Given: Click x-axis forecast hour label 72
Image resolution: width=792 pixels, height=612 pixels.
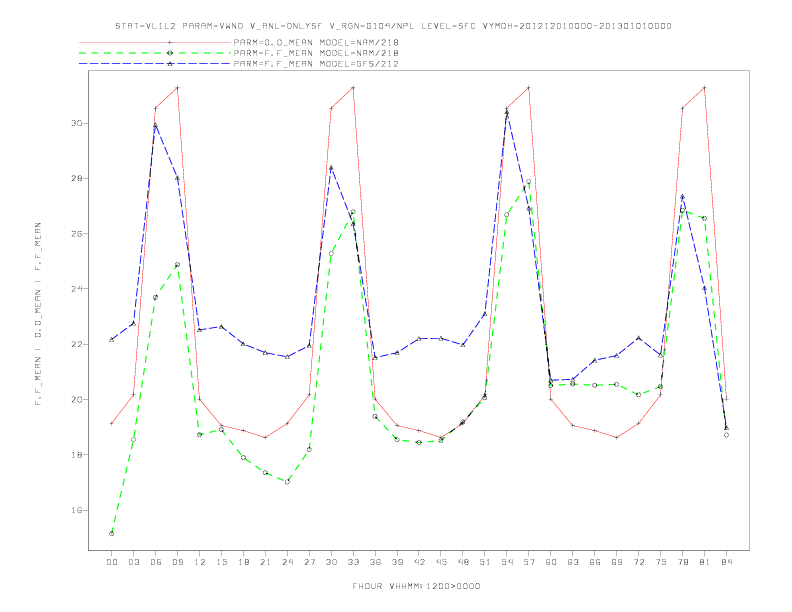Looking at the screenshot, I should point(638,562).
